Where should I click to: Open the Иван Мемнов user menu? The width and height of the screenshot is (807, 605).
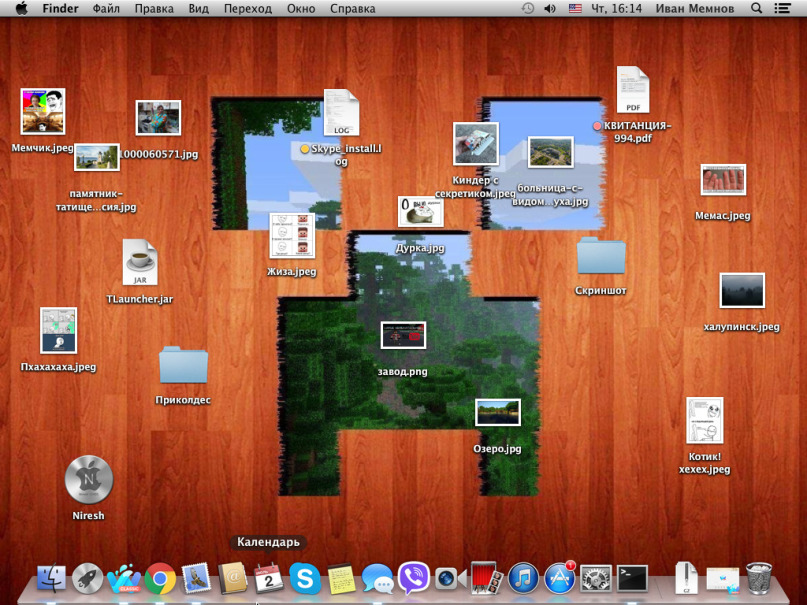695,8
